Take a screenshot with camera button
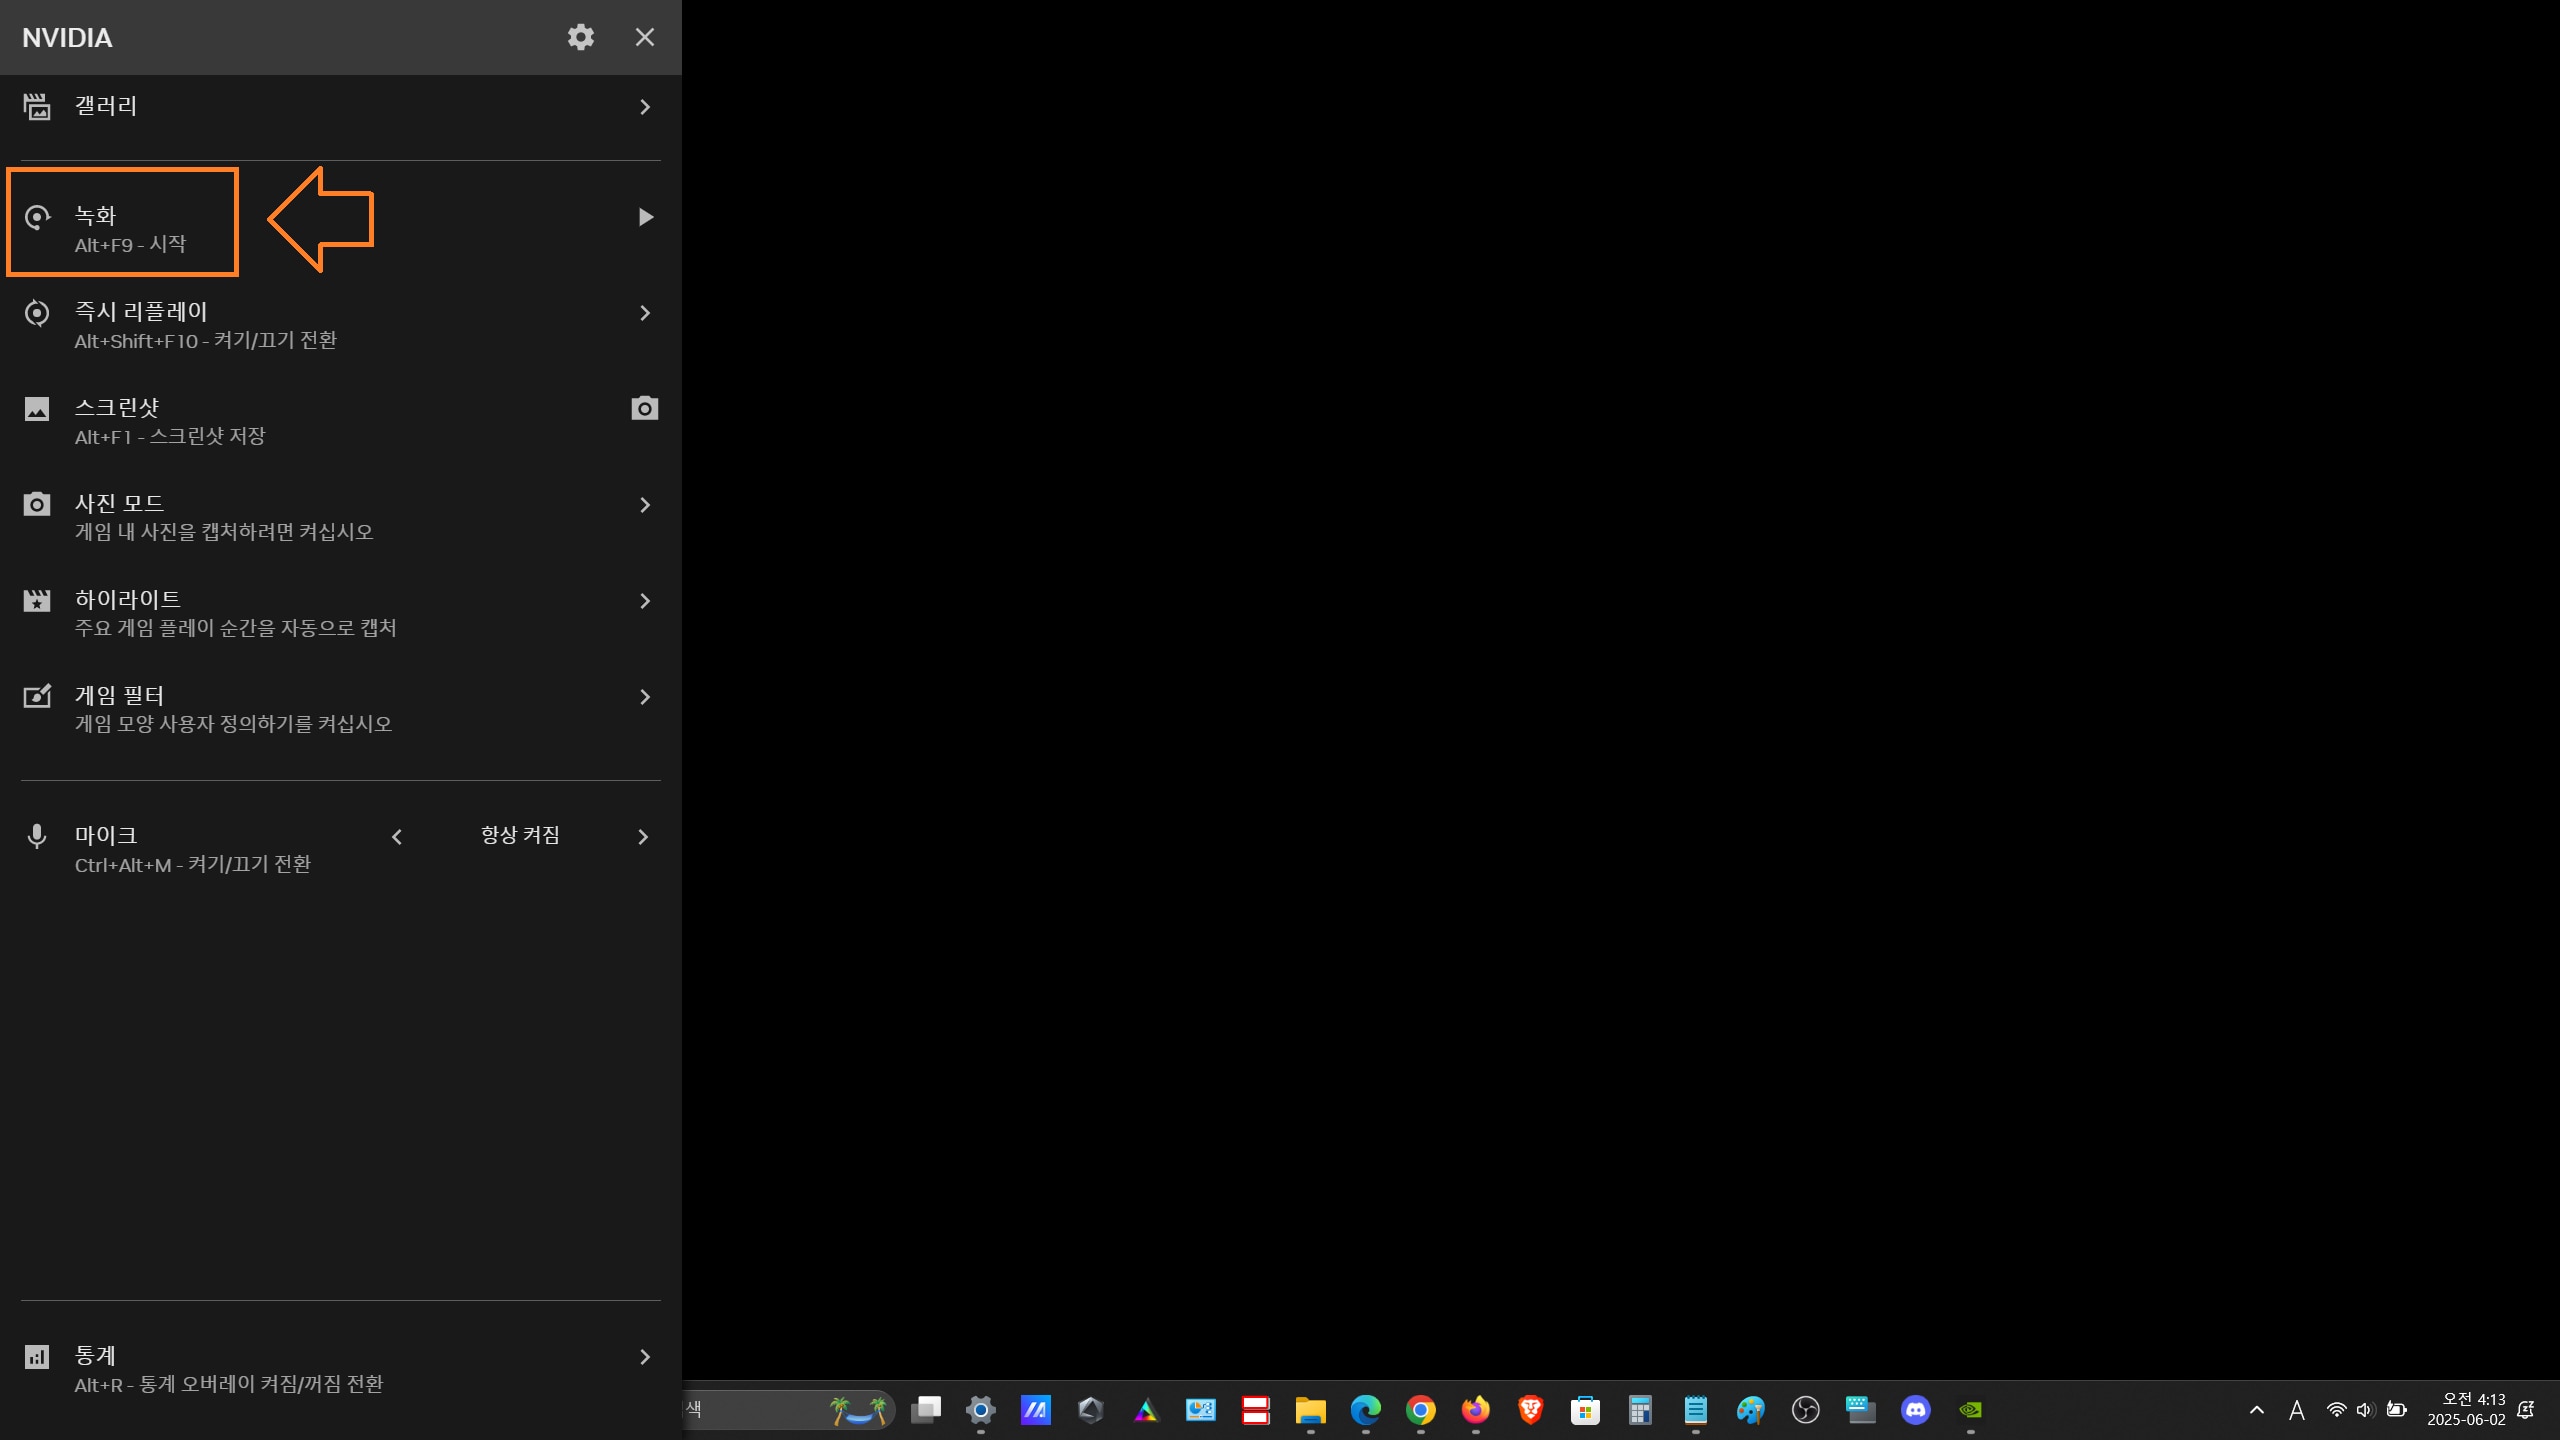Image resolution: width=2560 pixels, height=1440 pixels. pyautogui.click(x=645, y=408)
